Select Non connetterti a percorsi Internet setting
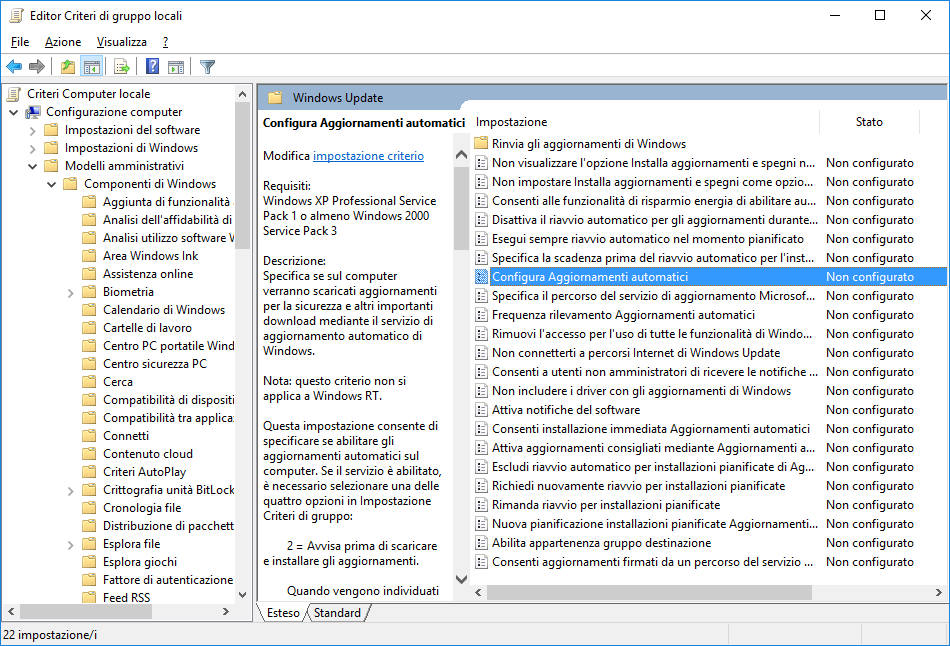 tap(636, 353)
